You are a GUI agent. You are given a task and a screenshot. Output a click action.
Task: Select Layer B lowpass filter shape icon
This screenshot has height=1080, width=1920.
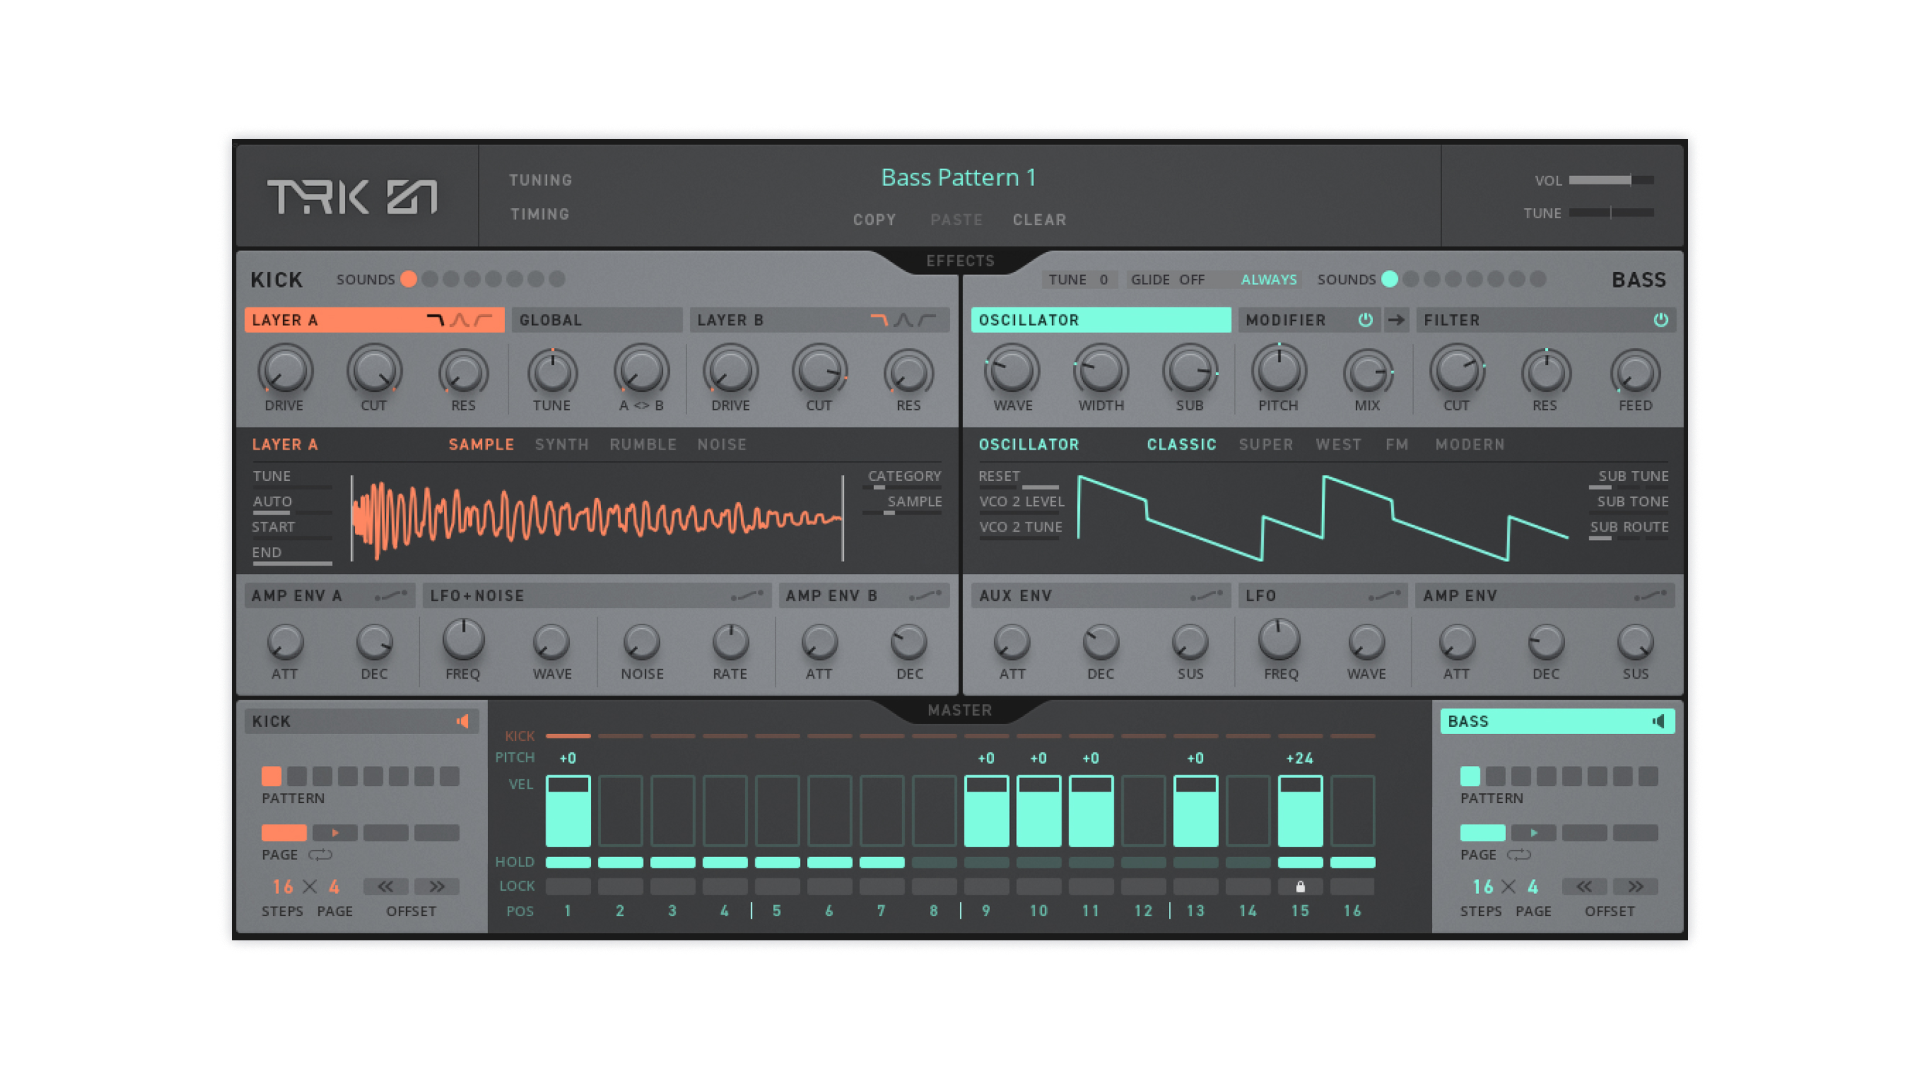[x=879, y=320]
